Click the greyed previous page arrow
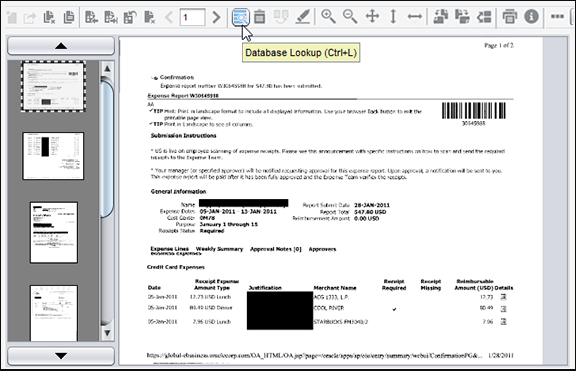 (169, 17)
